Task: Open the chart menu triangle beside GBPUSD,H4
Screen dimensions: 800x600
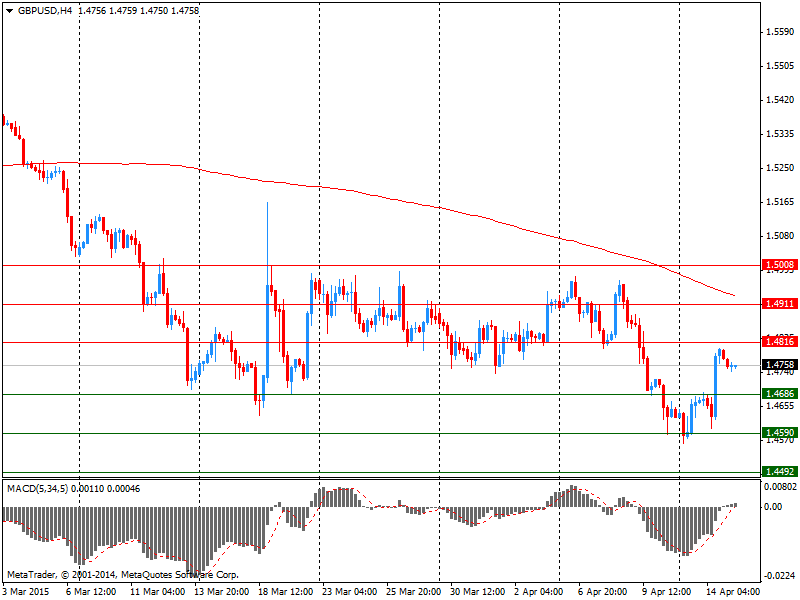Action: pyautogui.click(x=9, y=11)
